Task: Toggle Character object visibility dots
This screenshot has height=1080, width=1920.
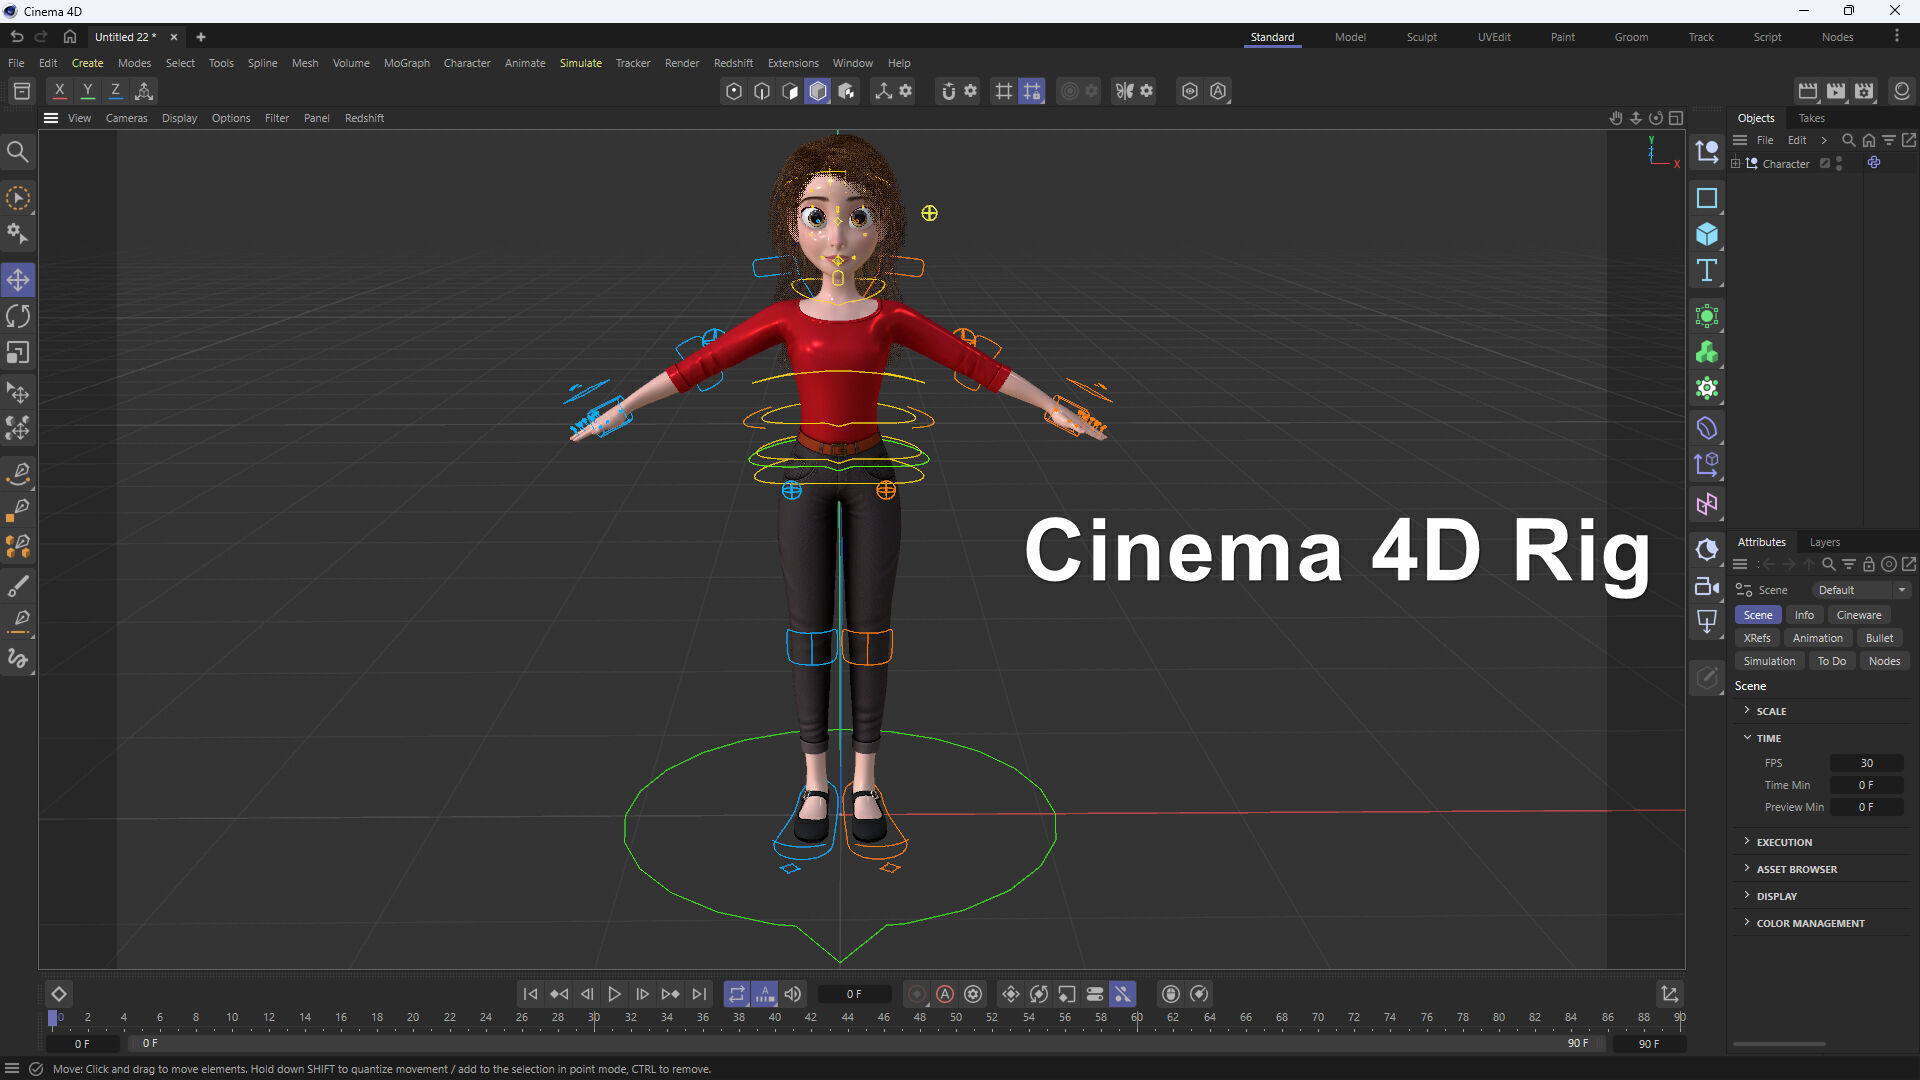Action: click(1839, 164)
